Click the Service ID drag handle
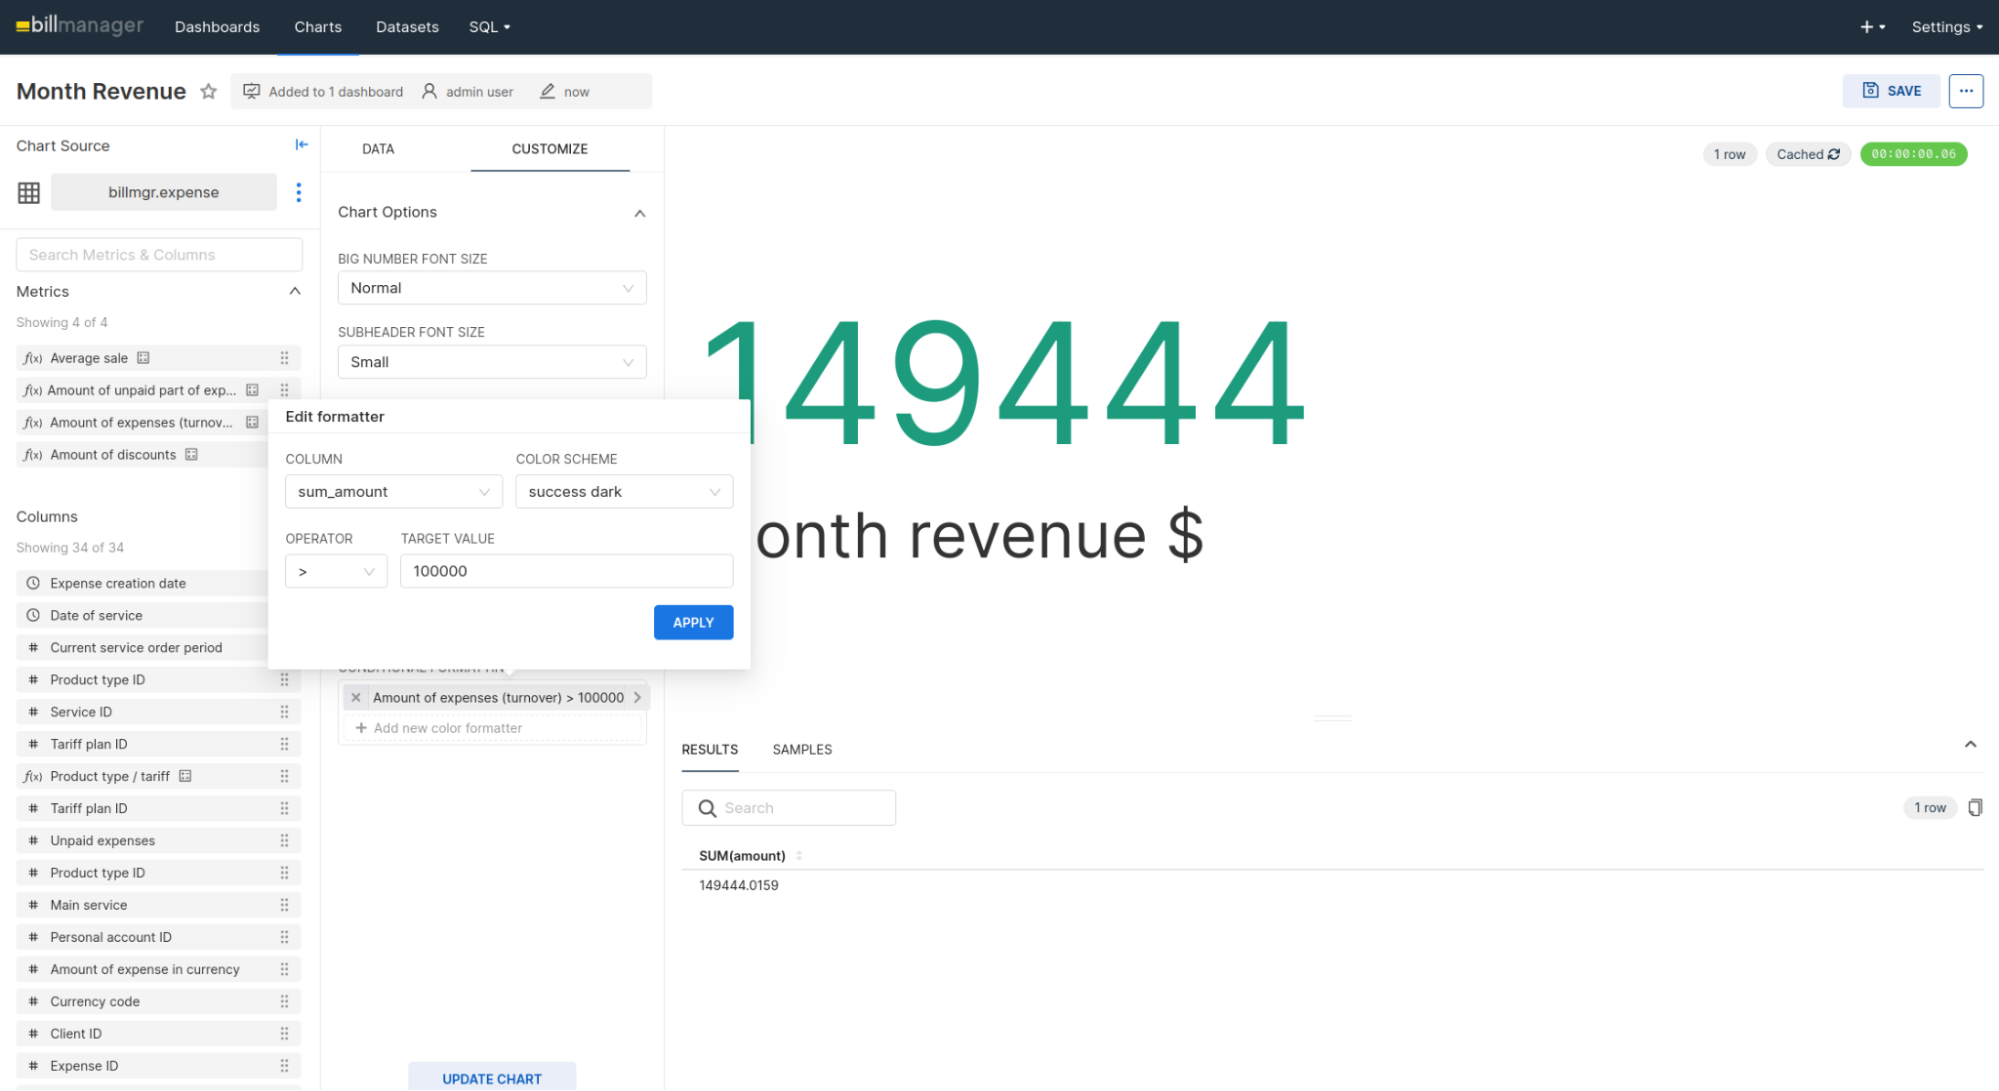Image resolution: width=1999 pixels, height=1091 pixels. click(x=284, y=712)
